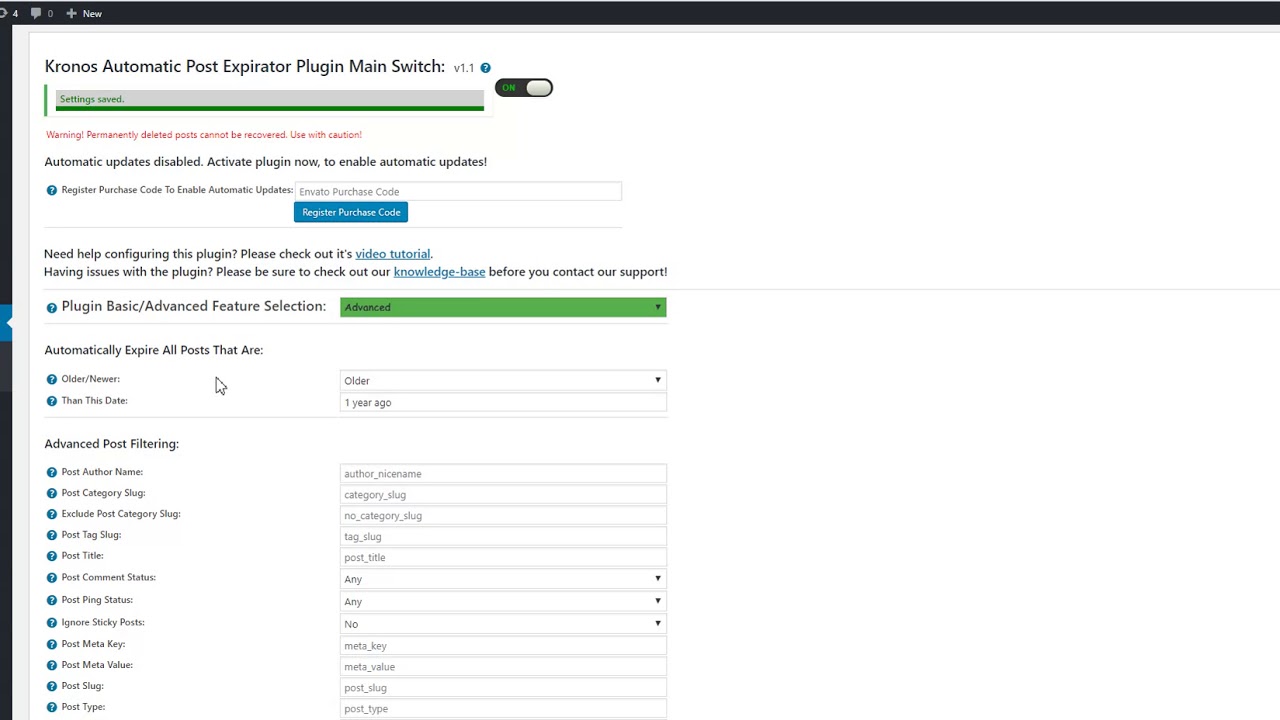Click help icon beside Post Type
Screen dimensions: 1280x720
click(x=52, y=707)
